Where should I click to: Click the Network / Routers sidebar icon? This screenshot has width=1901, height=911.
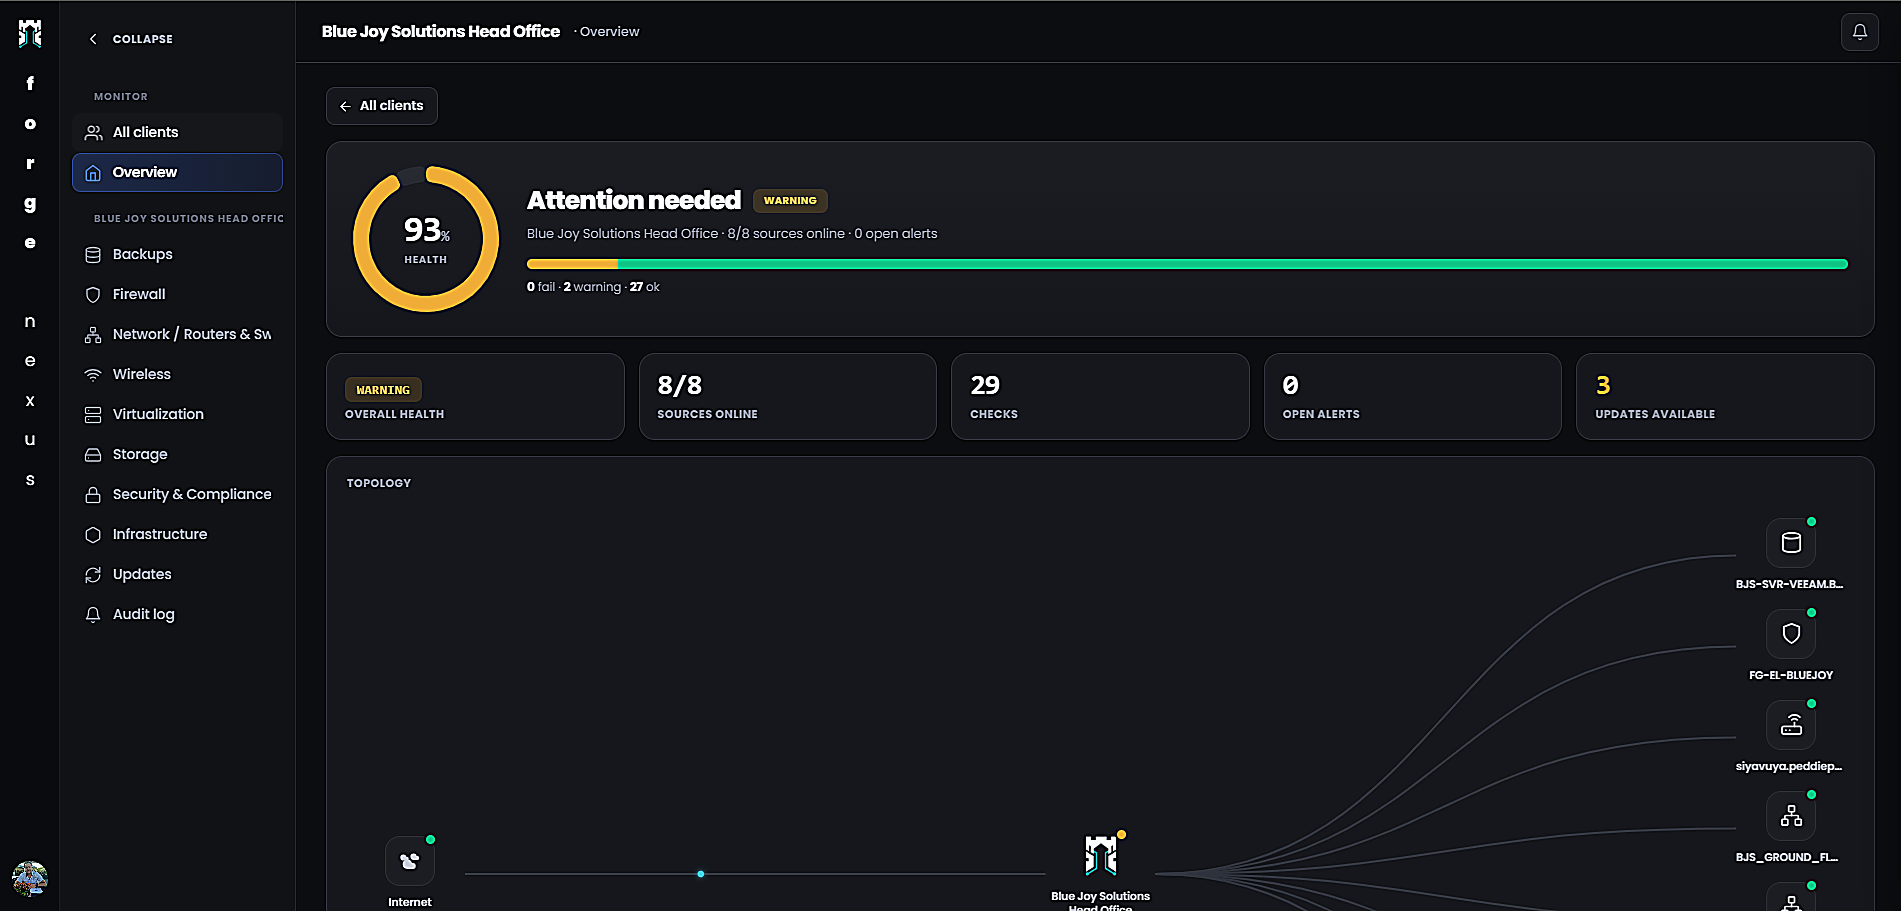point(93,335)
